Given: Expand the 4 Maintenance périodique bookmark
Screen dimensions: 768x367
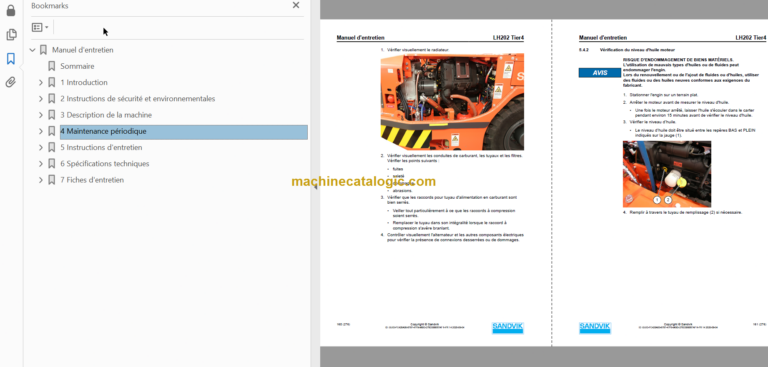Looking at the screenshot, I should (x=41, y=131).
